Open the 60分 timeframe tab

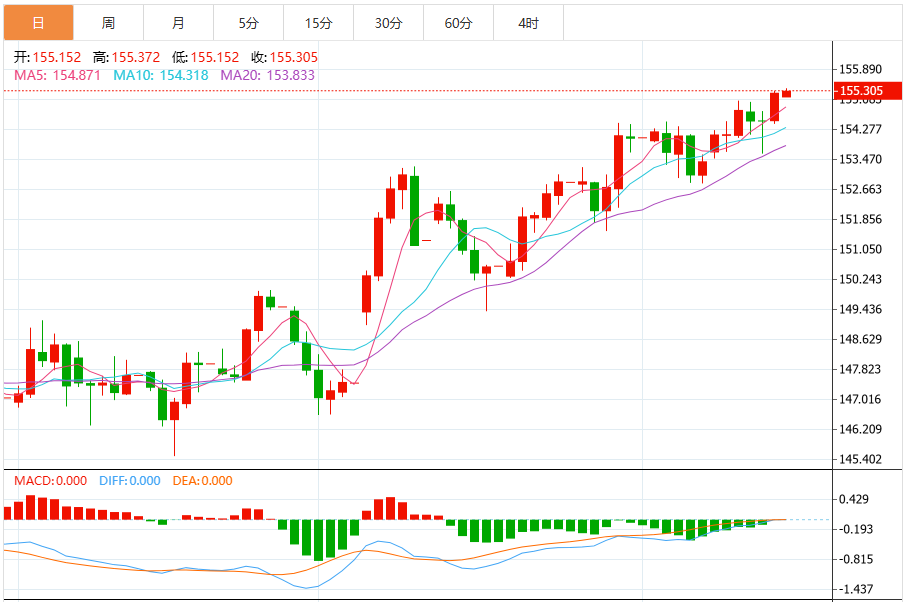click(x=459, y=23)
